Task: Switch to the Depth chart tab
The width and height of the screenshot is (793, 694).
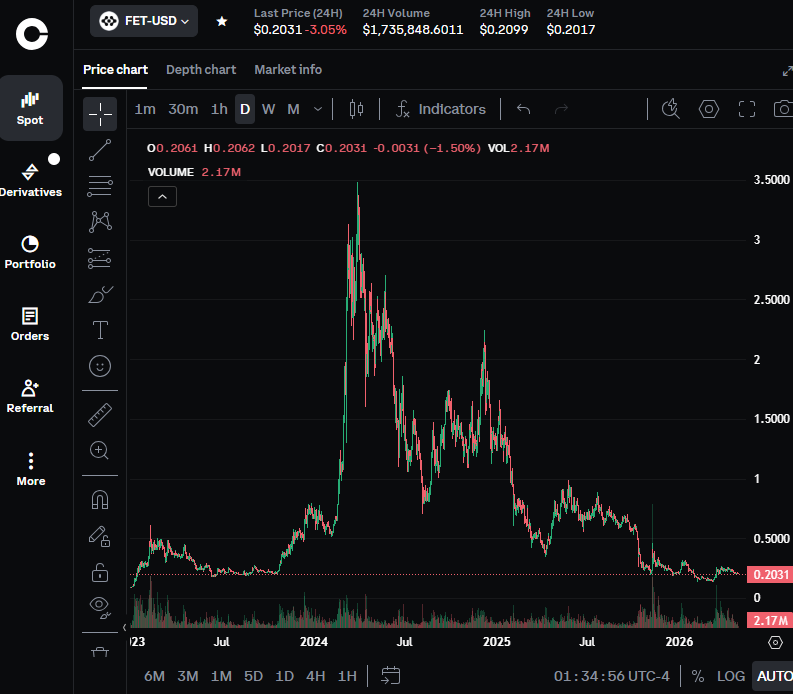Action: click(201, 70)
